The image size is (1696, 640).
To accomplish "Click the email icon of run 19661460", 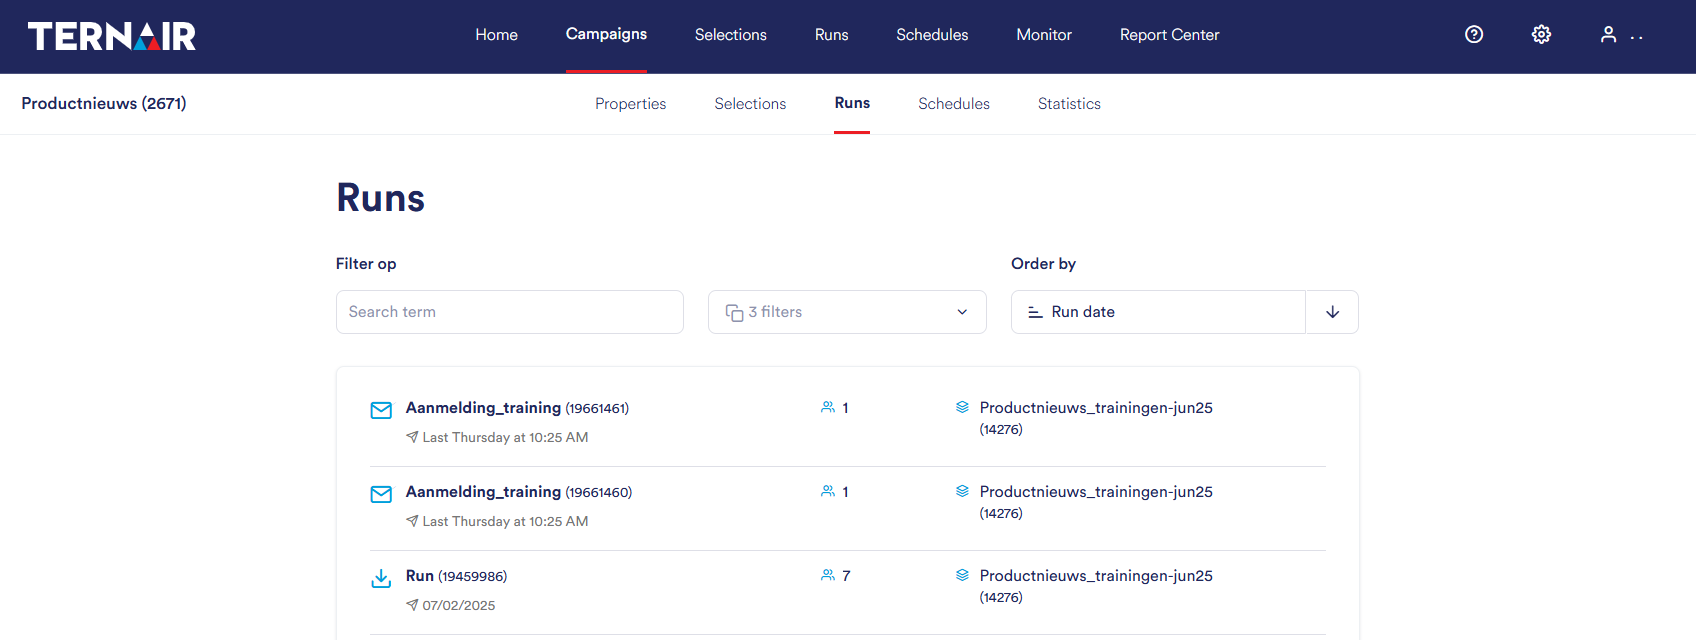I will pyautogui.click(x=381, y=494).
